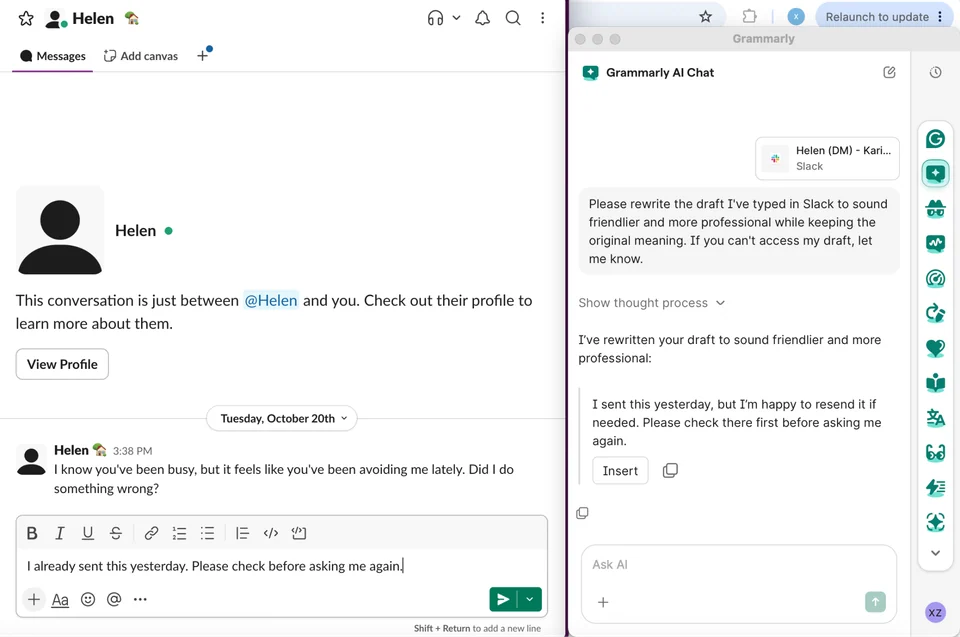
Task: Star the Helen conversation
Action: [x=26, y=18]
